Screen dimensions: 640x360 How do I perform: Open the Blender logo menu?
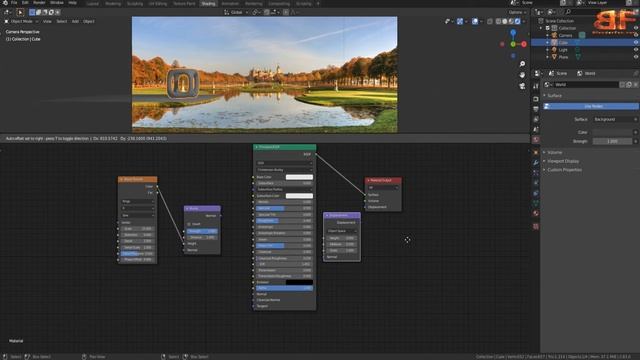tap(5, 2)
